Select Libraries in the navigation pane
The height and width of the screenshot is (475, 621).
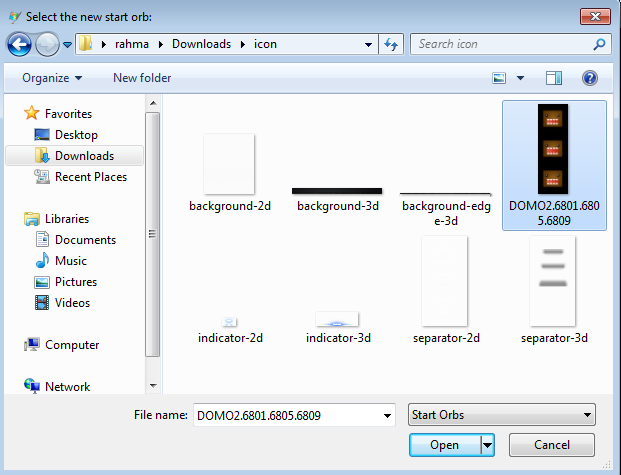[67, 219]
